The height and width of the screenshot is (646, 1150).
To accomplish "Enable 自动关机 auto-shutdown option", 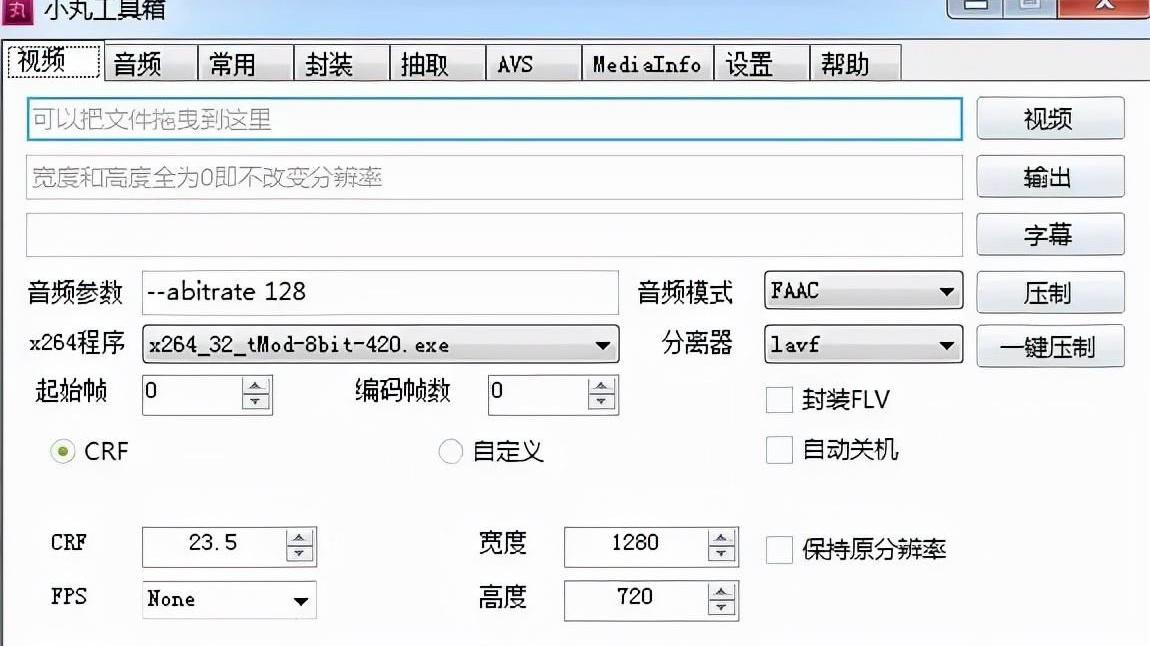I will click(x=779, y=451).
